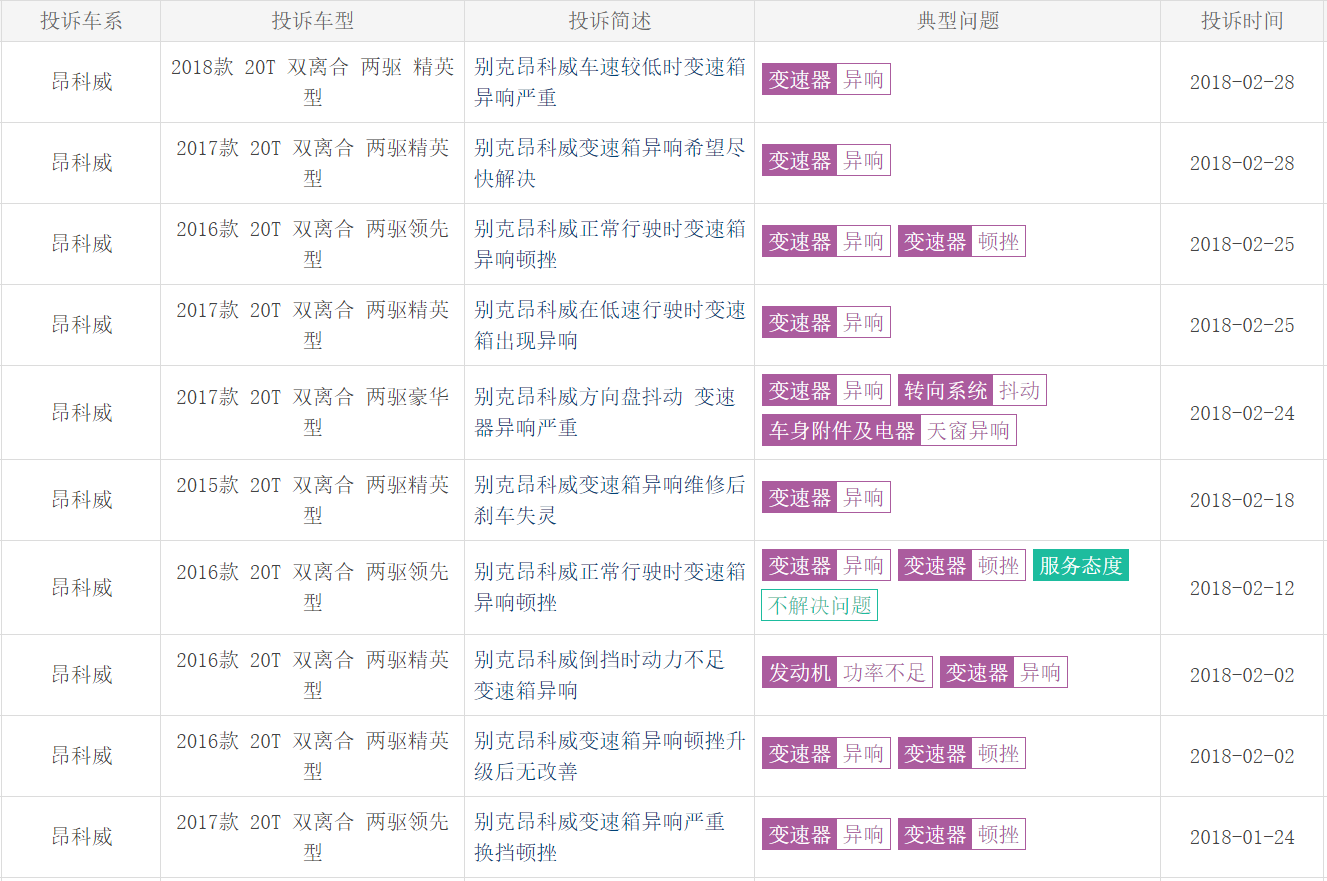Click 2018-02-28 date in 车速较低时 row
The height and width of the screenshot is (881, 1327).
pos(1242,82)
